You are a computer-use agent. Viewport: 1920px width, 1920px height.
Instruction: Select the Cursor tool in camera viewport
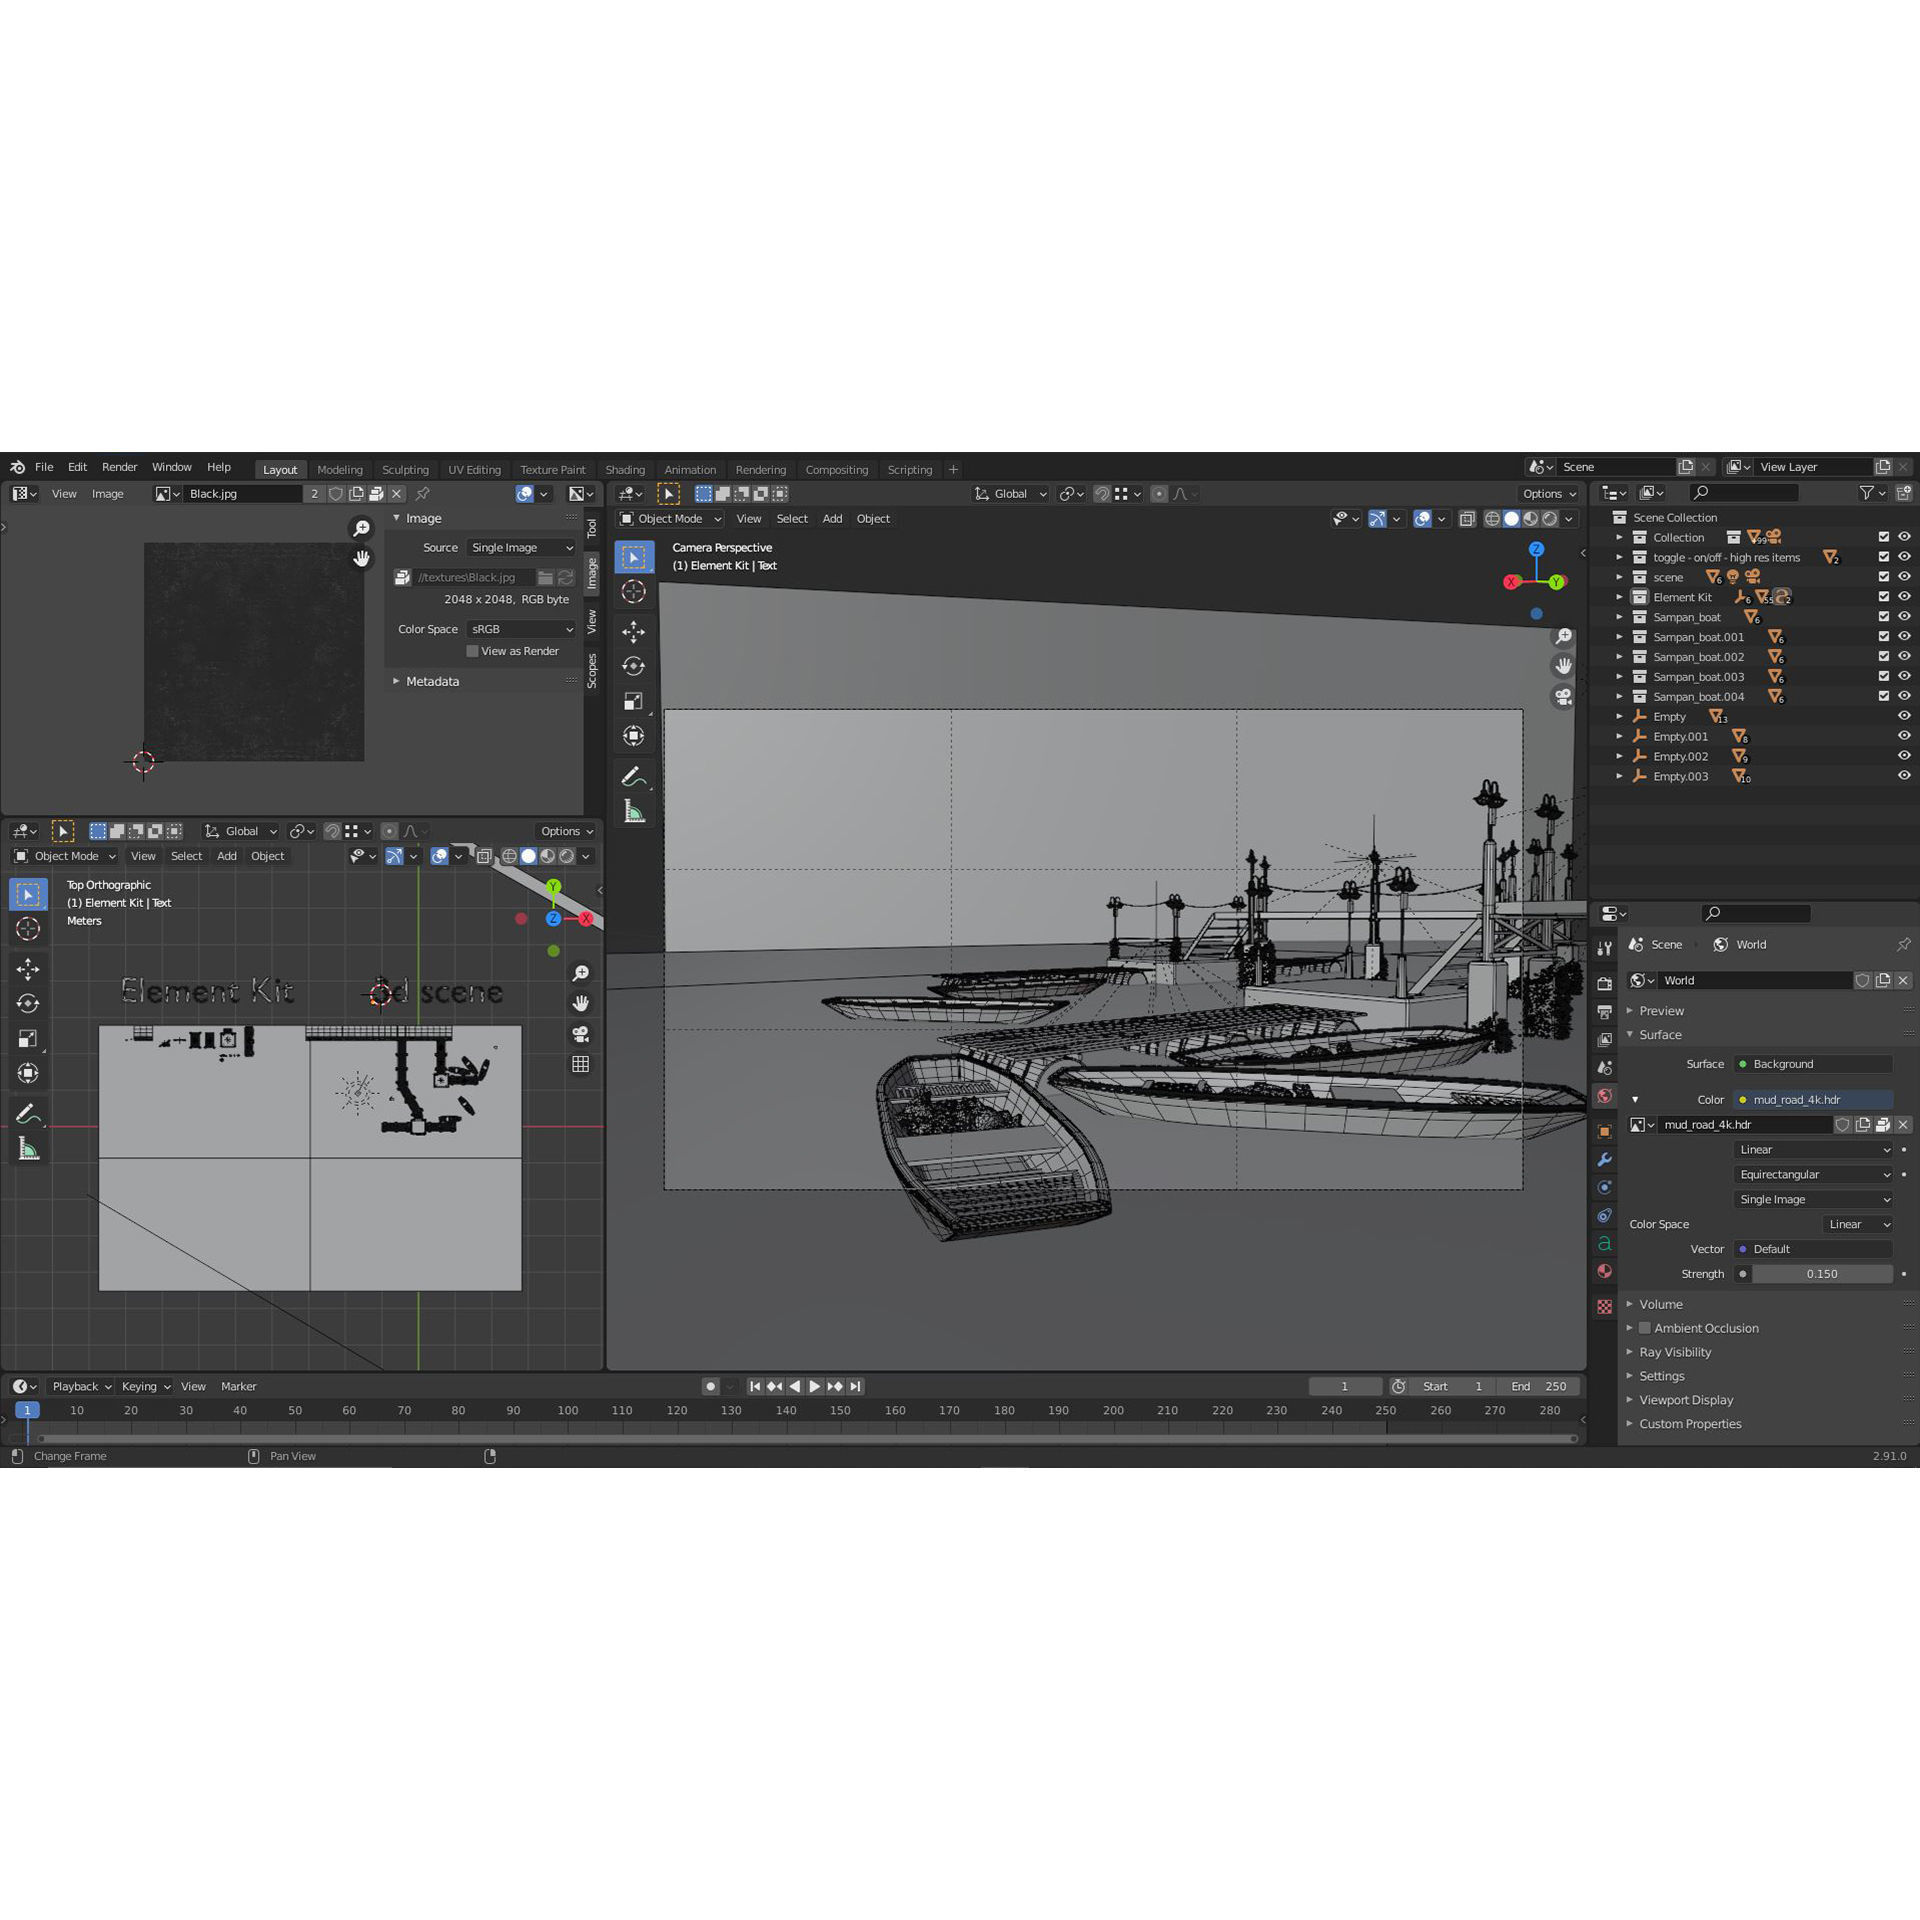pyautogui.click(x=633, y=592)
